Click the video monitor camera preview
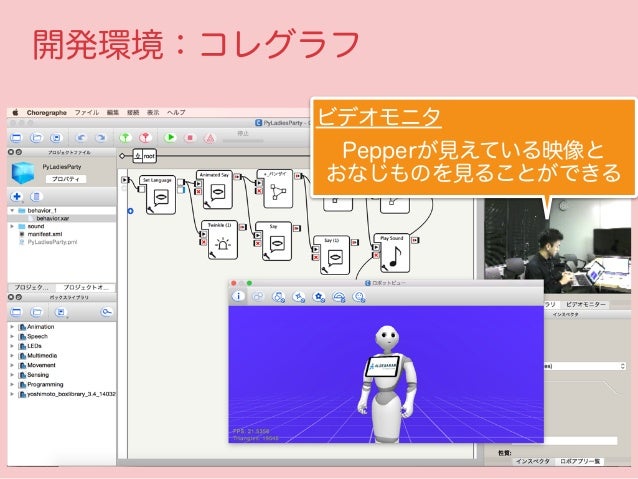638x479 pixels. coord(557,245)
